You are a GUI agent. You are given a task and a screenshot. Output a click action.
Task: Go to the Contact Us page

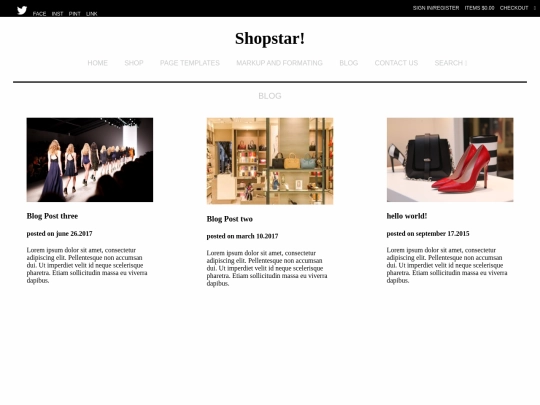coord(396,63)
